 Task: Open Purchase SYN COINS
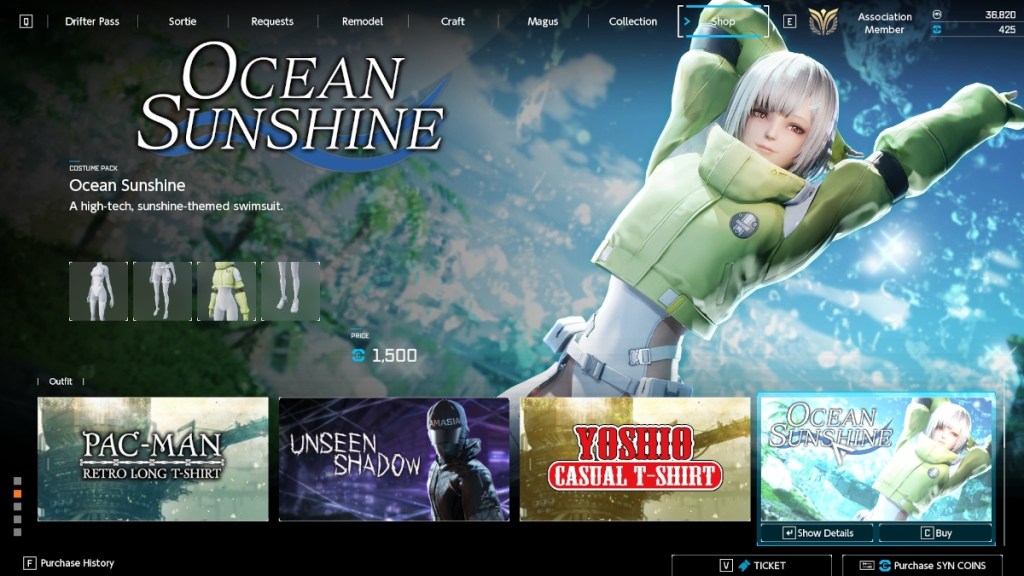coord(930,566)
